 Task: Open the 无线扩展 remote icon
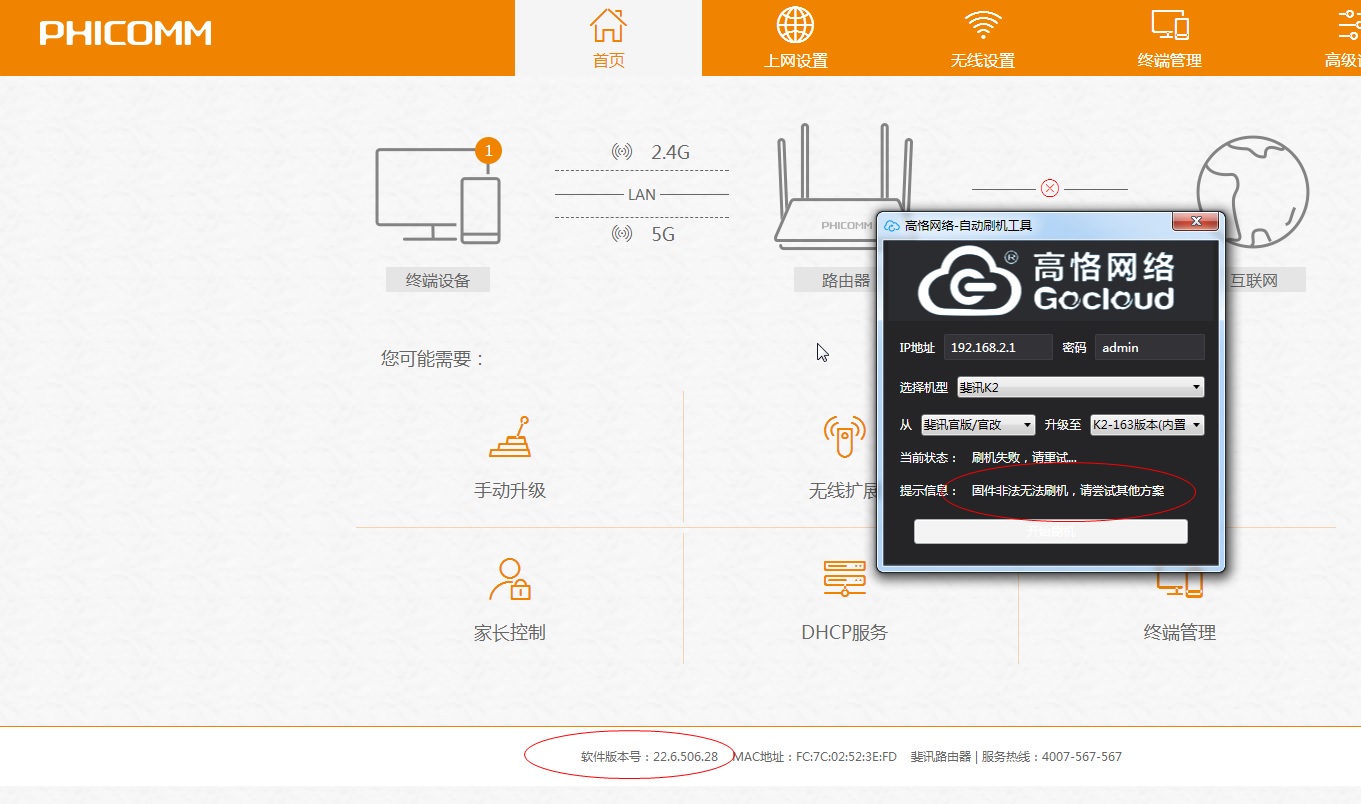point(844,437)
